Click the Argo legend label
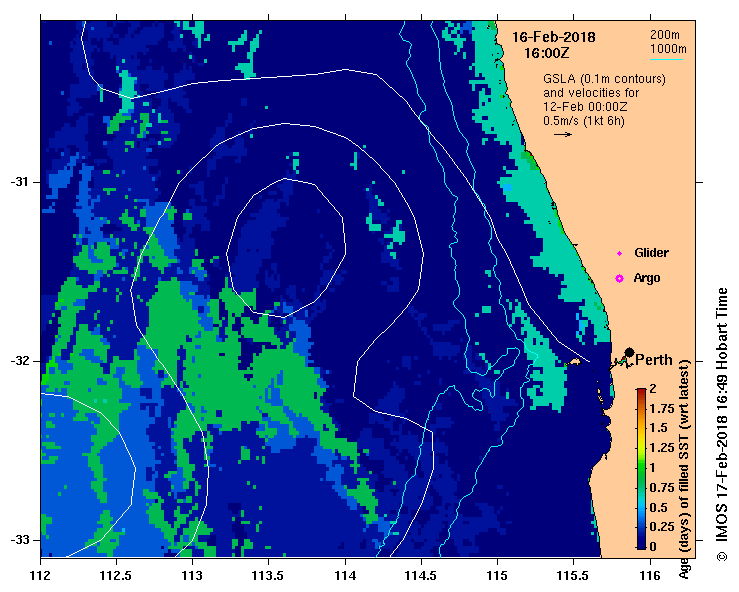739x592 pixels. [647, 278]
